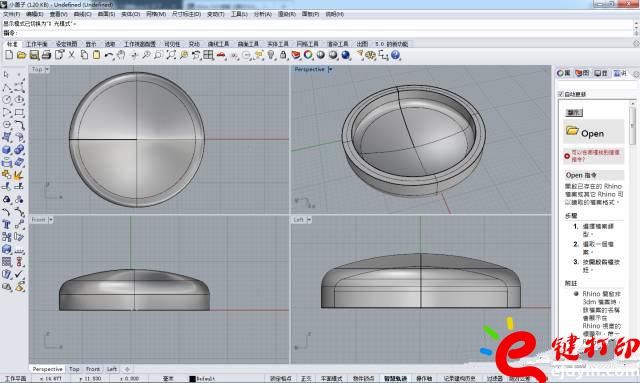This screenshot has height=383, width=640.
Task: Click the Print icon in the toolbar
Action: tap(47, 55)
